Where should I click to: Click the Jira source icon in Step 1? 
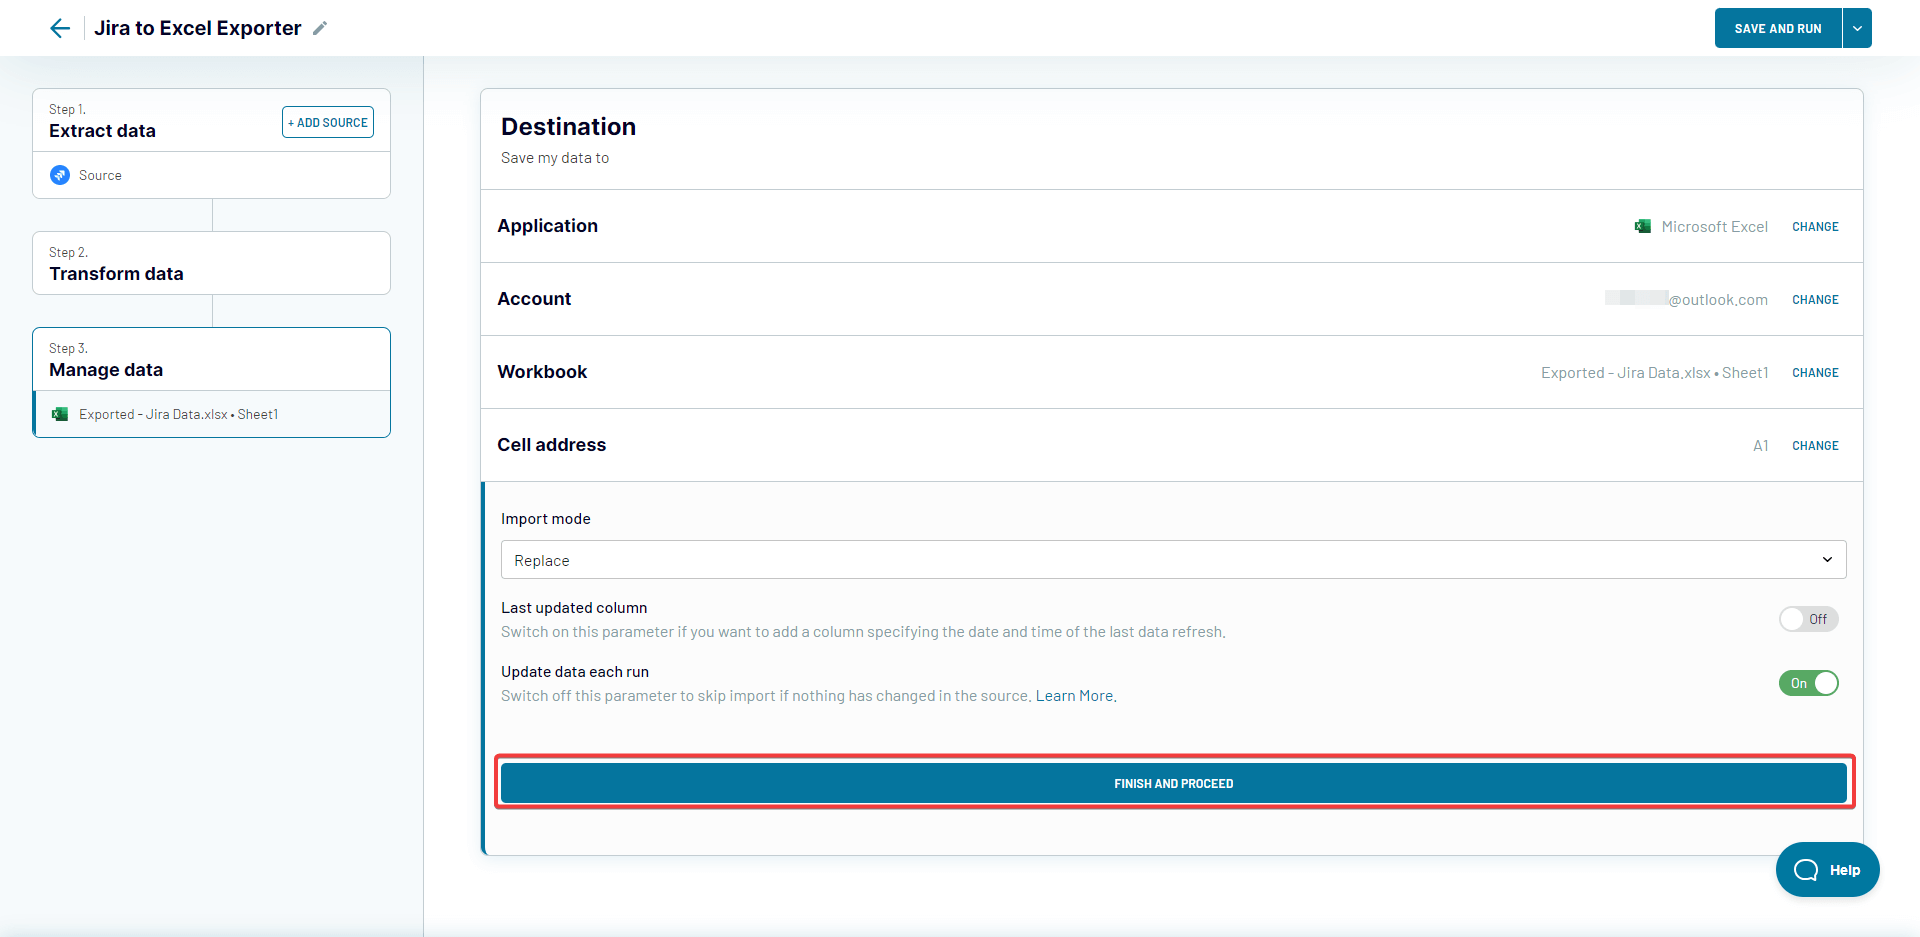[60, 175]
